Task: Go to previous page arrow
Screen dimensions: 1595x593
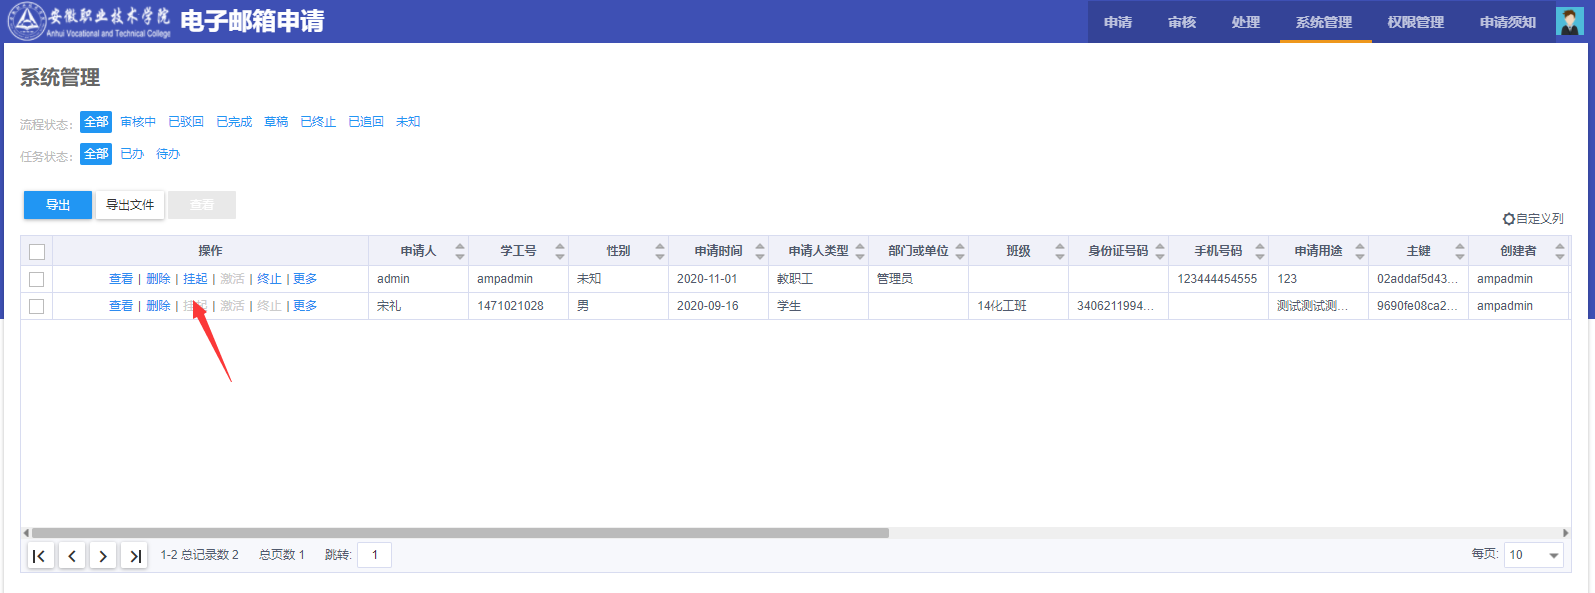Action: [72, 556]
